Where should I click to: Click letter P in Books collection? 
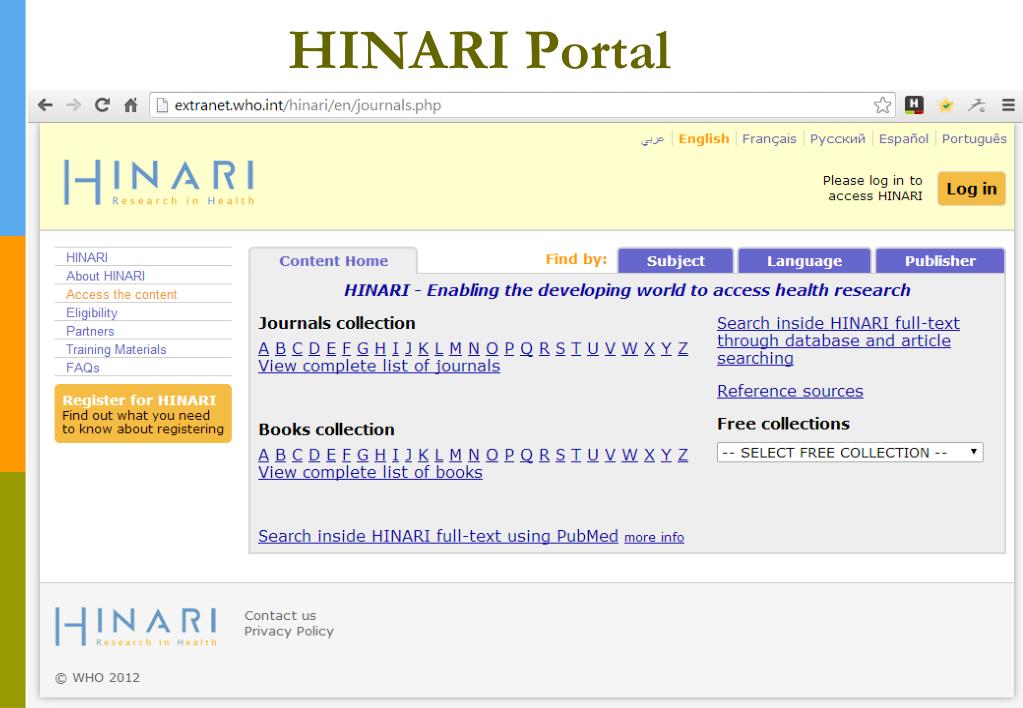tap(509, 455)
